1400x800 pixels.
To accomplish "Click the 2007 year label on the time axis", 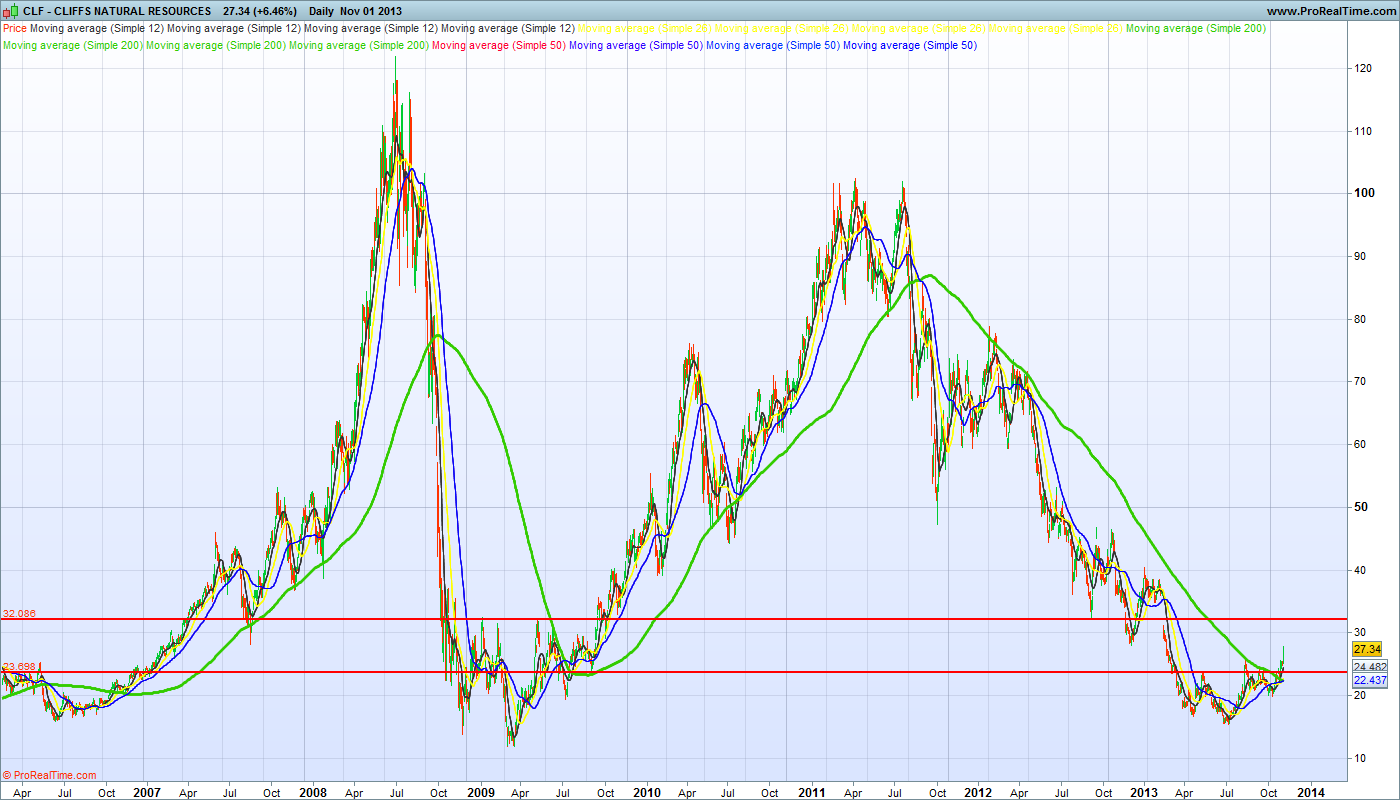I will pos(146,791).
